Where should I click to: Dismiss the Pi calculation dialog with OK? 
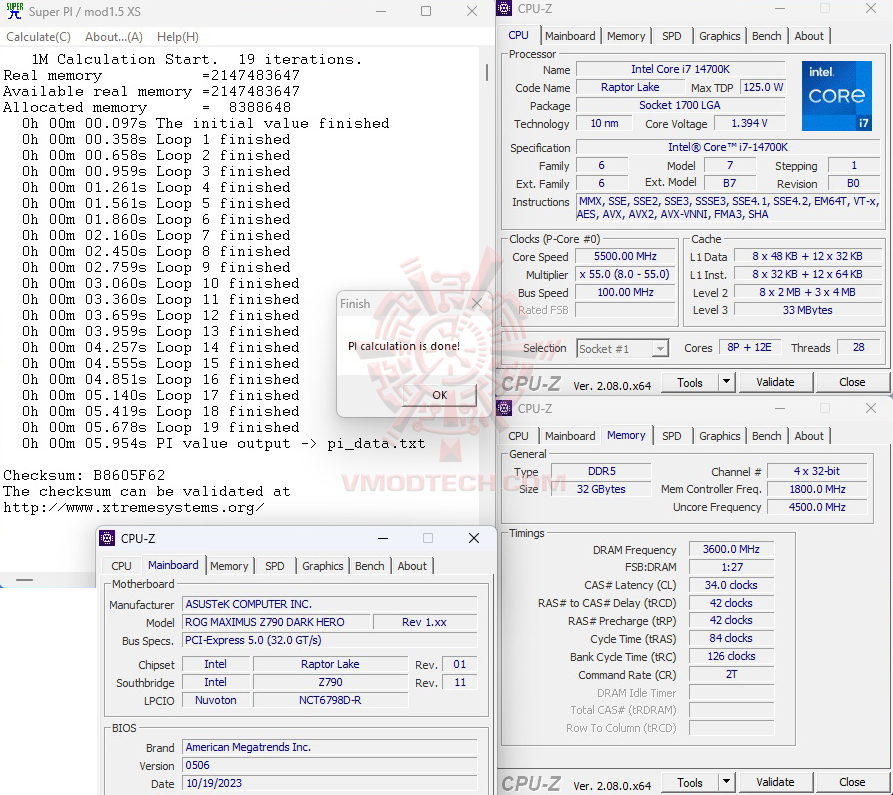coord(438,395)
